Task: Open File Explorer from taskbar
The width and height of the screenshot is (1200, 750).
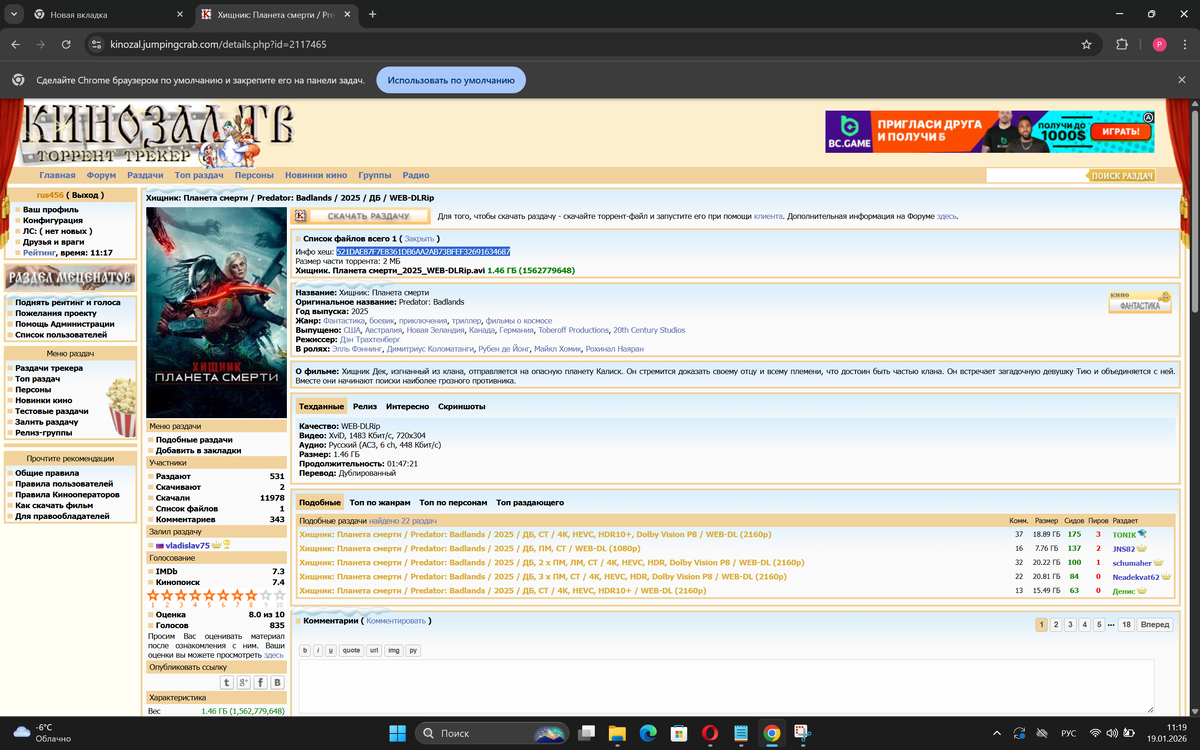Action: (617, 733)
